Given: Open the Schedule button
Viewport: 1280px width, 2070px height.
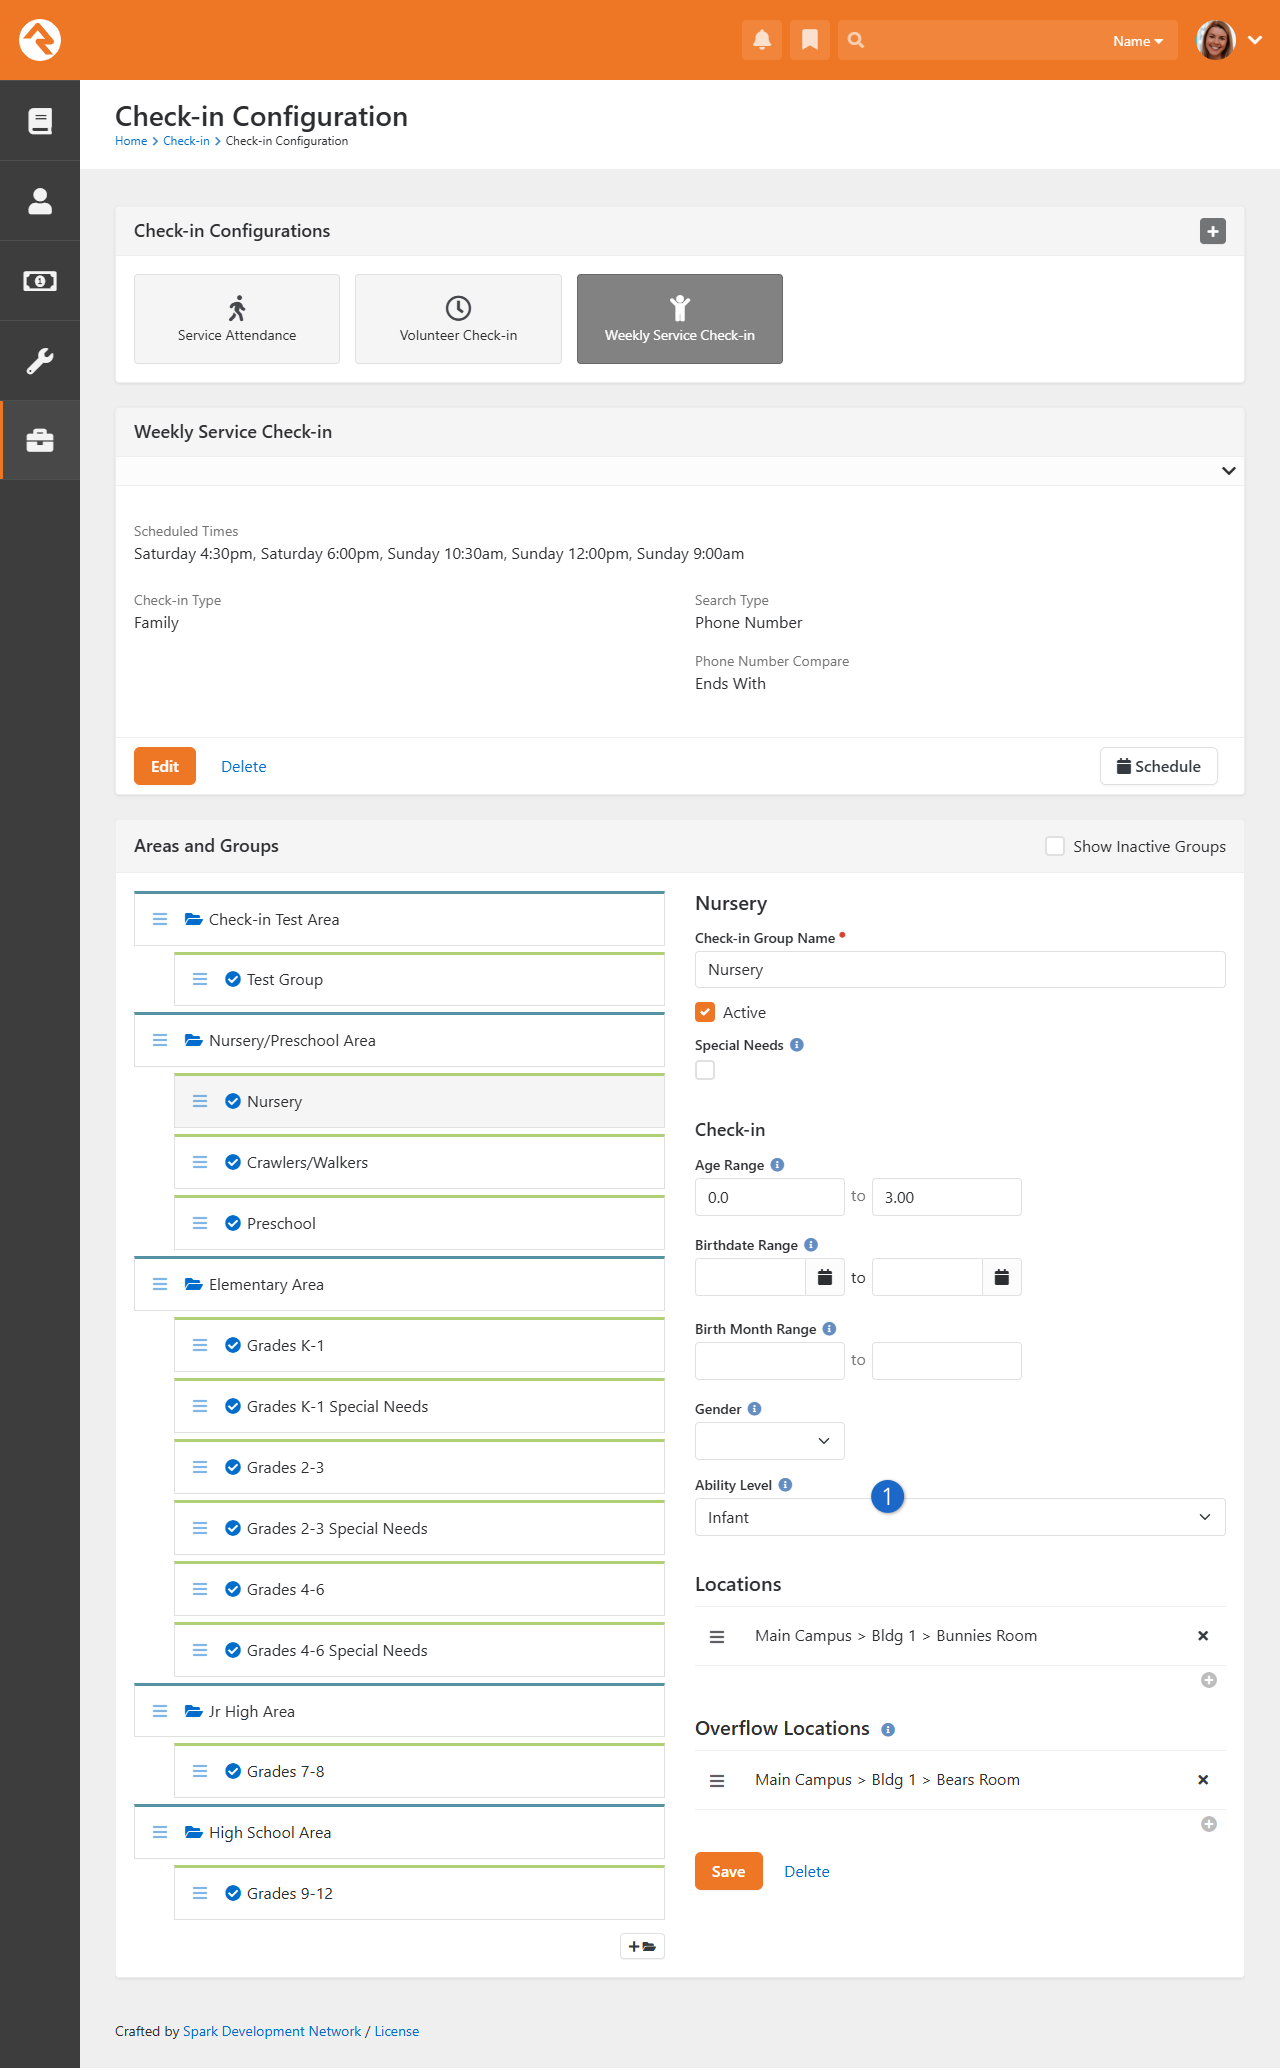Looking at the screenshot, I should pos(1158,766).
